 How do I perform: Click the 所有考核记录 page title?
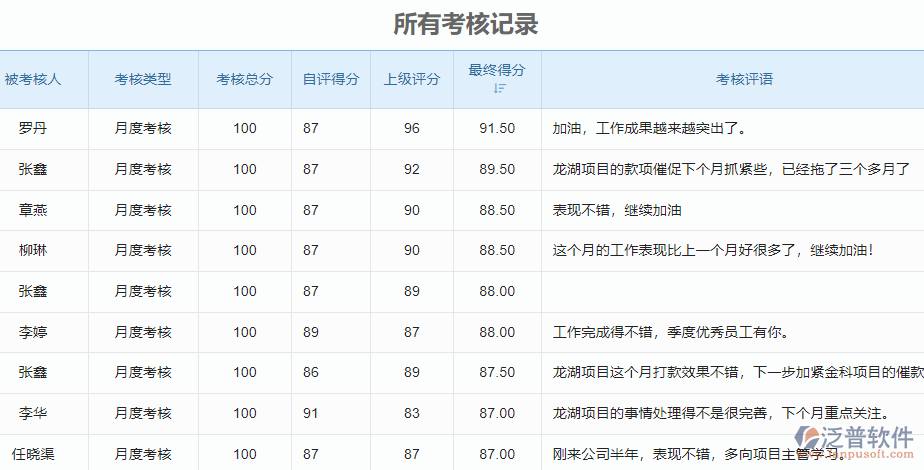coord(466,24)
